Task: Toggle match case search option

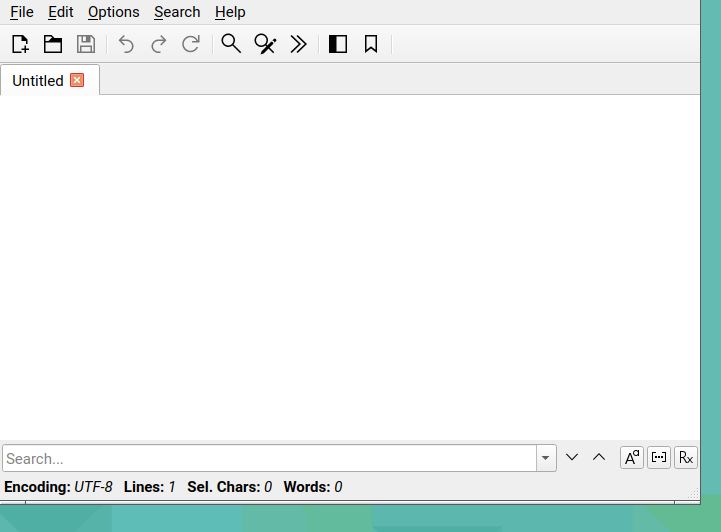Action: [631, 458]
